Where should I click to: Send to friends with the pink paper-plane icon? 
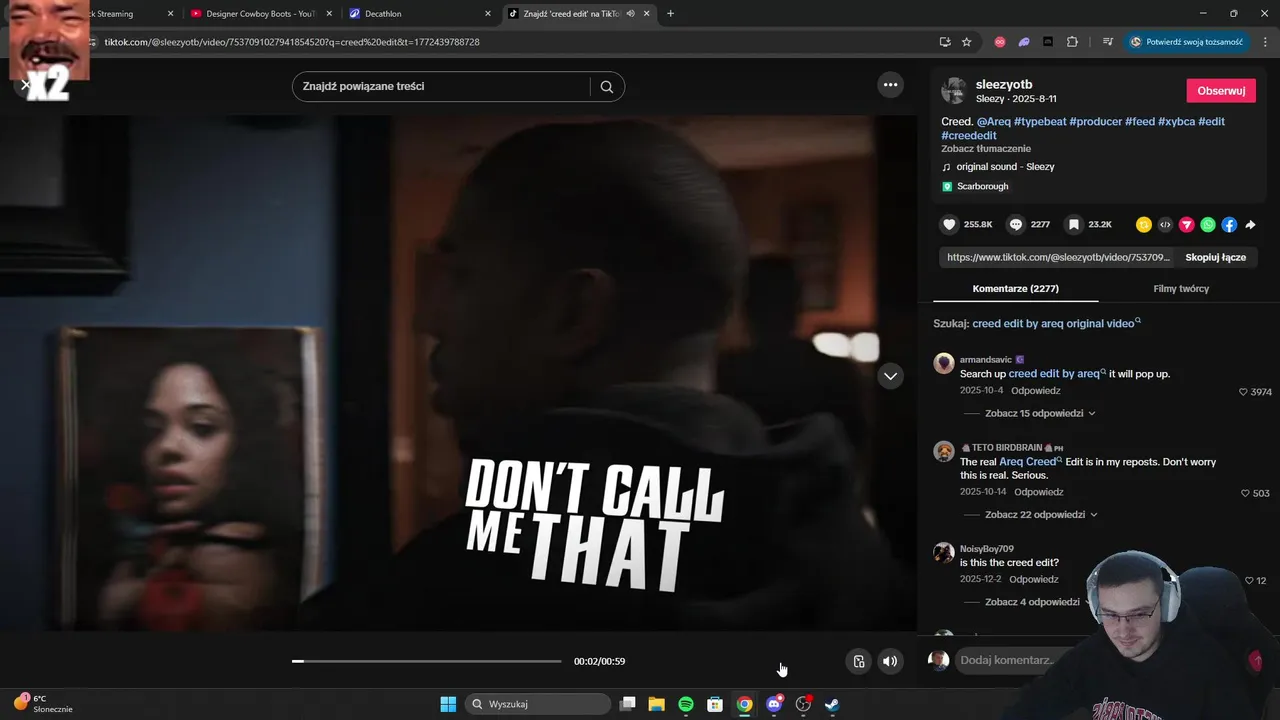point(1187,225)
